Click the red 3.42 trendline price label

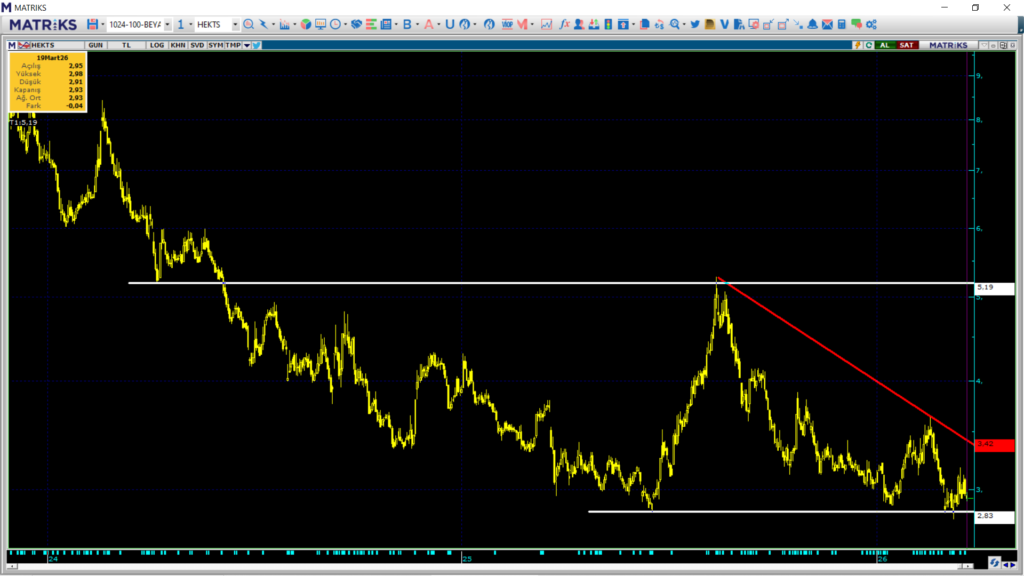click(x=995, y=444)
